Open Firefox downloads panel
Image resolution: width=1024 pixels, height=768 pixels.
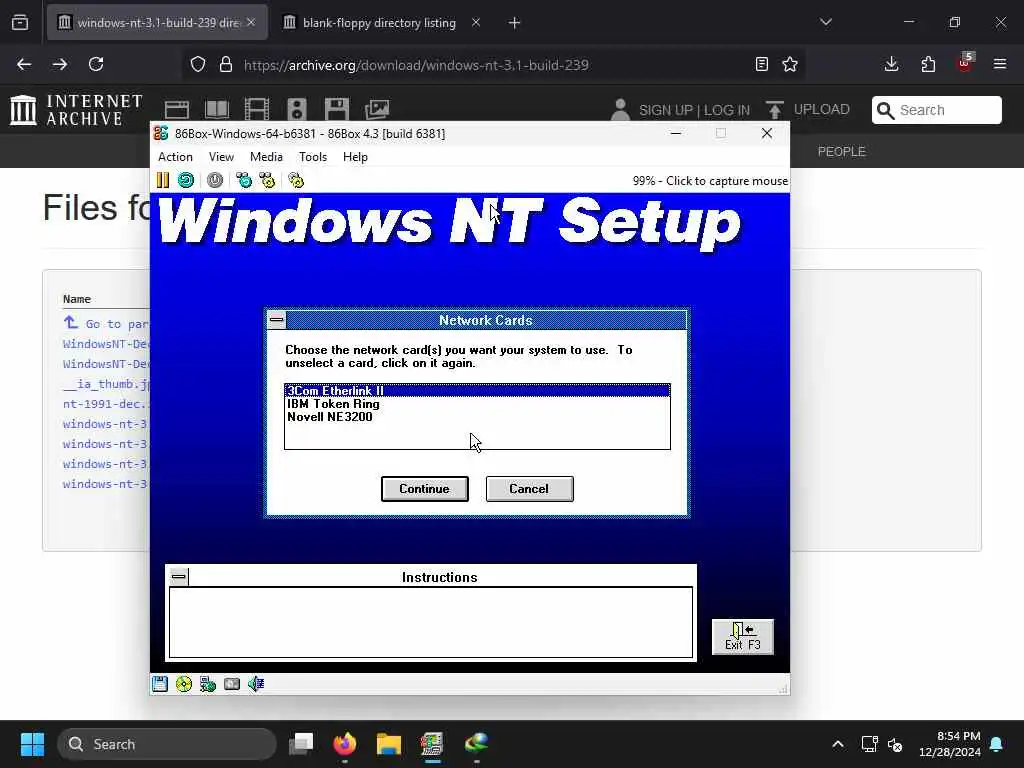[x=891, y=64]
